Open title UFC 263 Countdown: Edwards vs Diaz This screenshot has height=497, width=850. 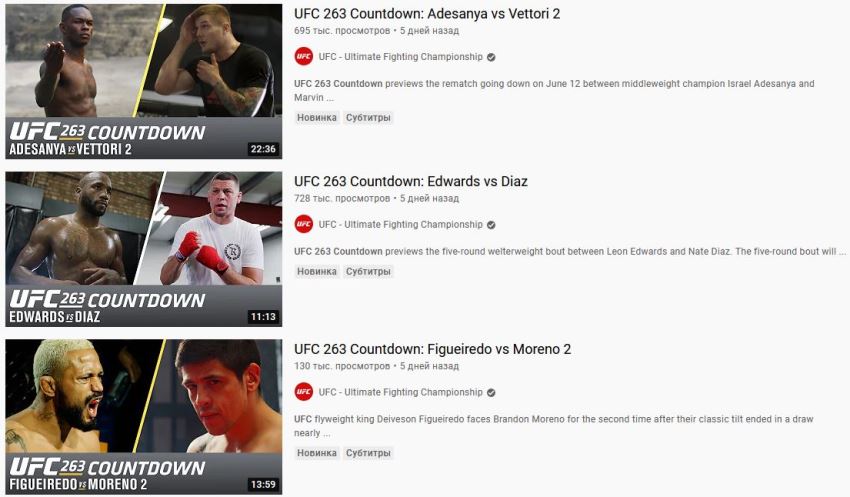click(x=410, y=181)
